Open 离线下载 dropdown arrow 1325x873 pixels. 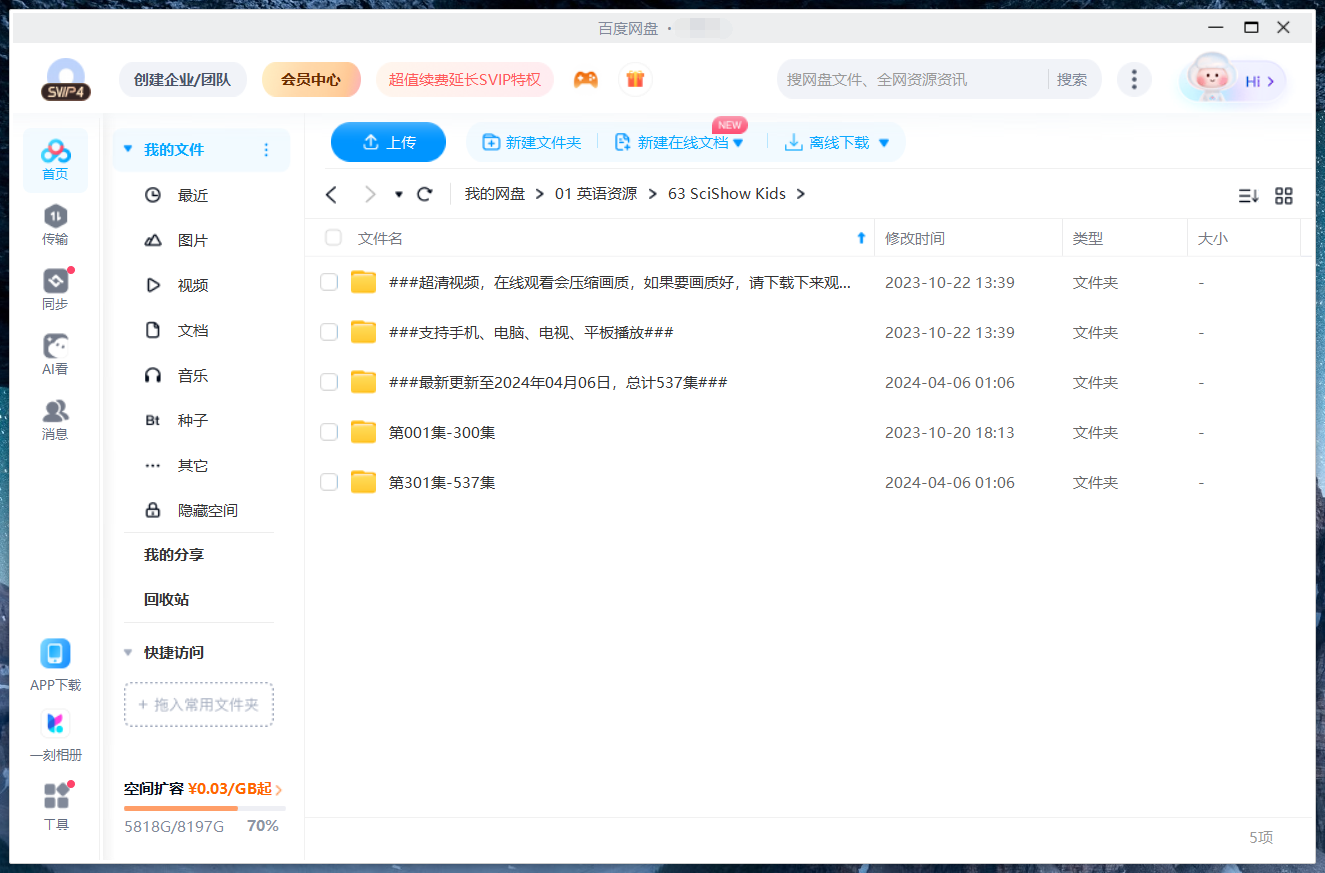point(883,143)
